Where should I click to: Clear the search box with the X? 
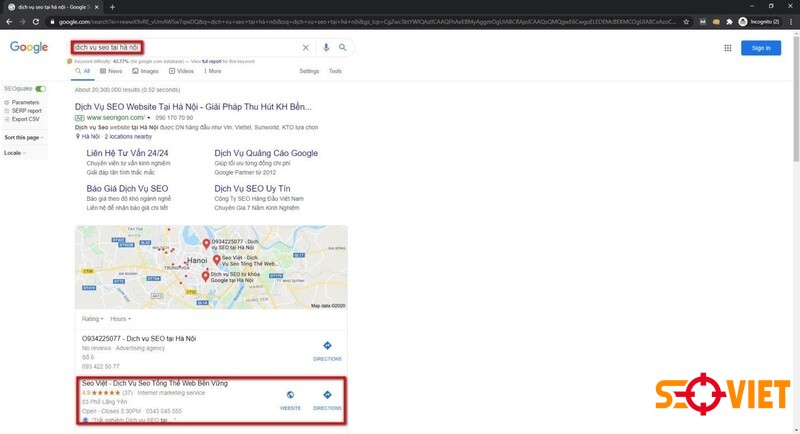click(x=306, y=47)
